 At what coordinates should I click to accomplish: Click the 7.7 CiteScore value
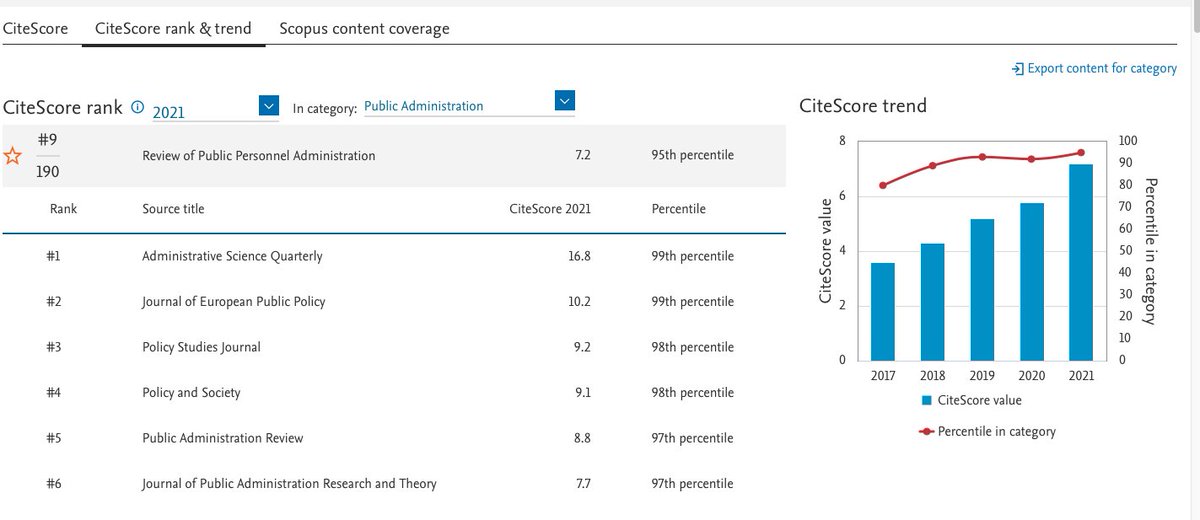pyautogui.click(x=582, y=484)
